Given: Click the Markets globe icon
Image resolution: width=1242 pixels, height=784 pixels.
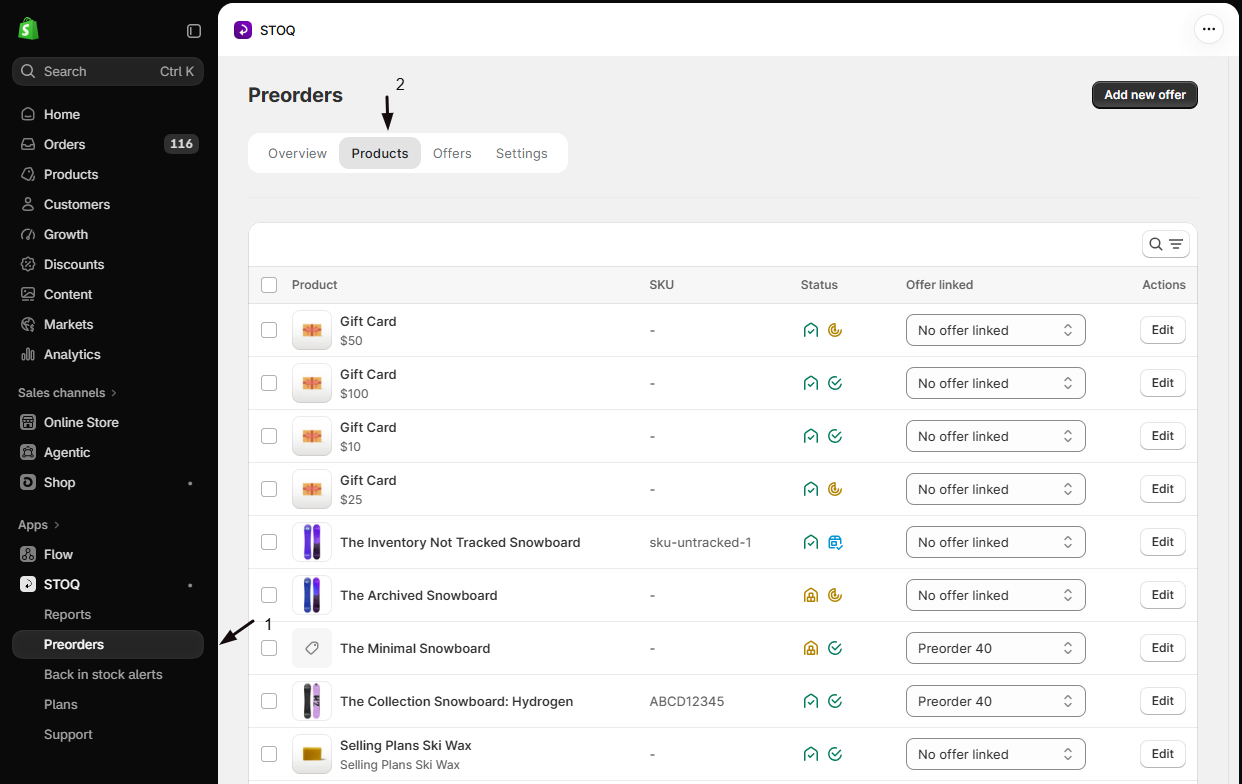Looking at the screenshot, I should click(x=28, y=324).
